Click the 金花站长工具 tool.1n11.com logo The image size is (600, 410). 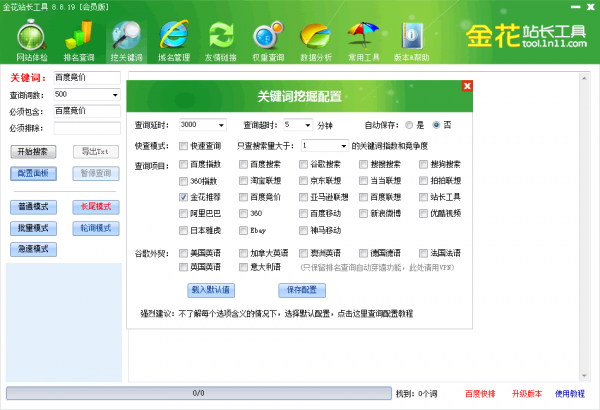coord(526,36)
